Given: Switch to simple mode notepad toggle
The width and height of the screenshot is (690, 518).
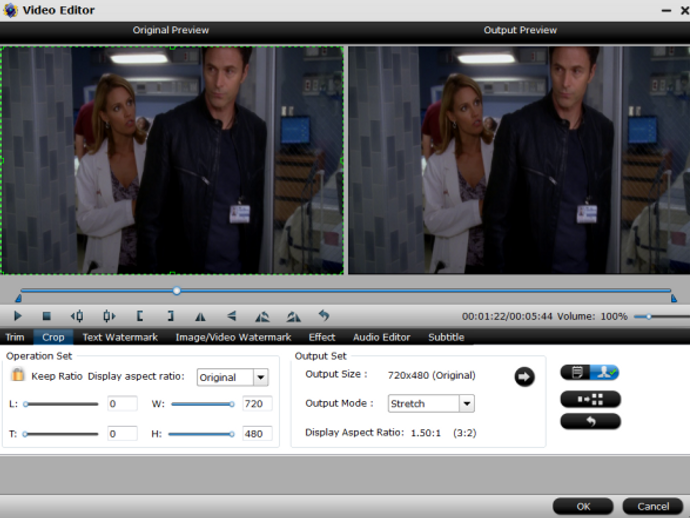Looking at the screenshot, I should (576, 373).
